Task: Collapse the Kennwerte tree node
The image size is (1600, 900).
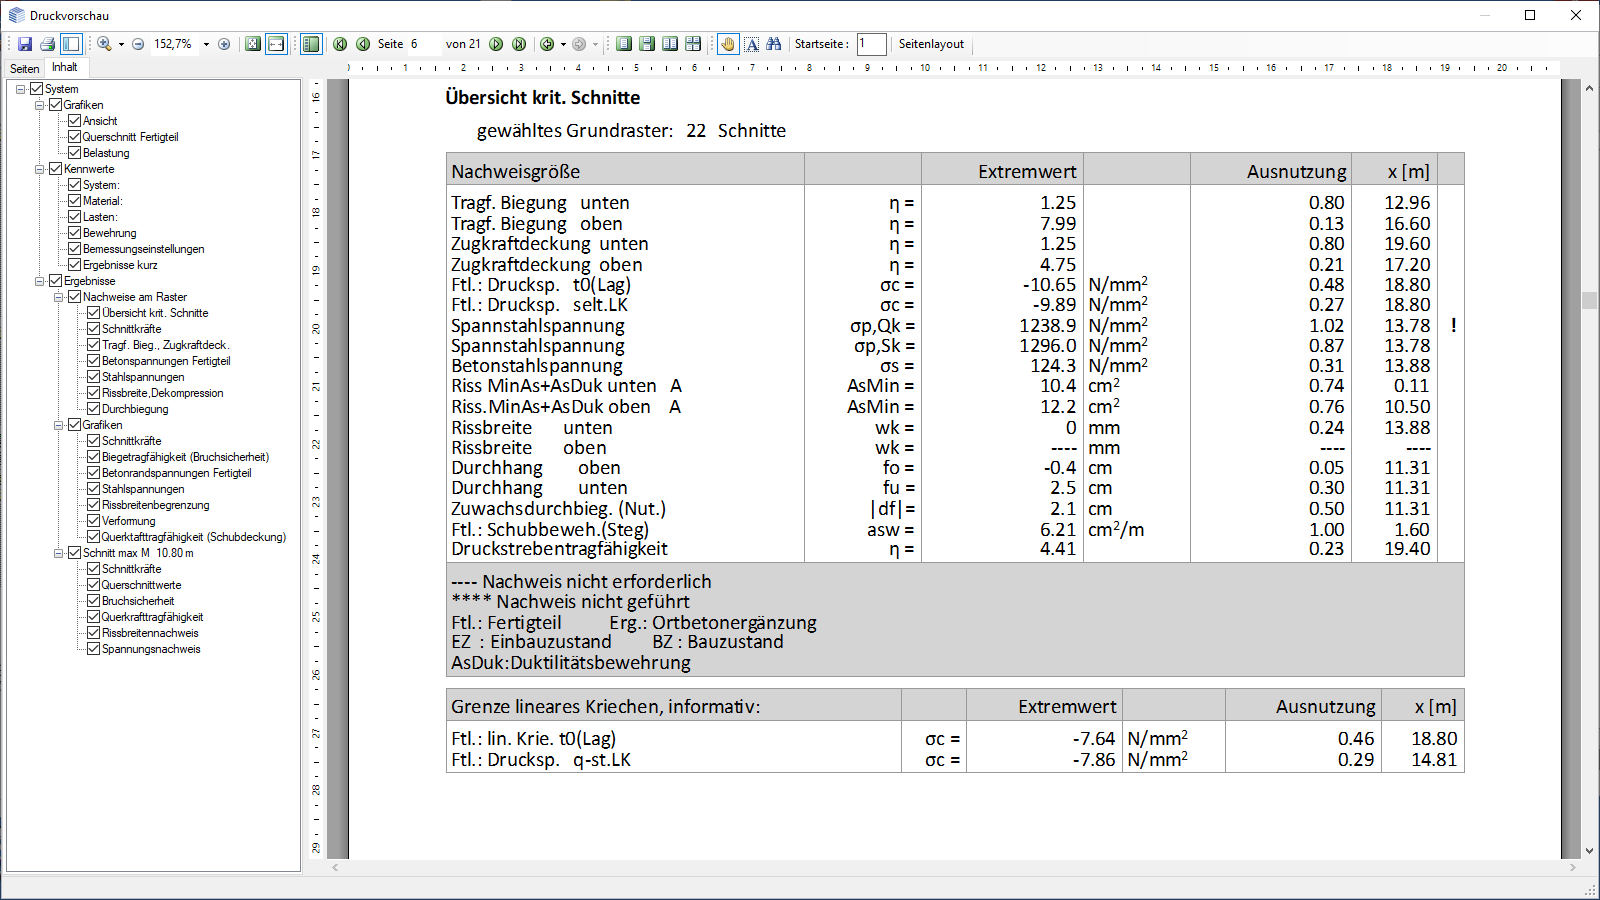Action: (40, 169)
